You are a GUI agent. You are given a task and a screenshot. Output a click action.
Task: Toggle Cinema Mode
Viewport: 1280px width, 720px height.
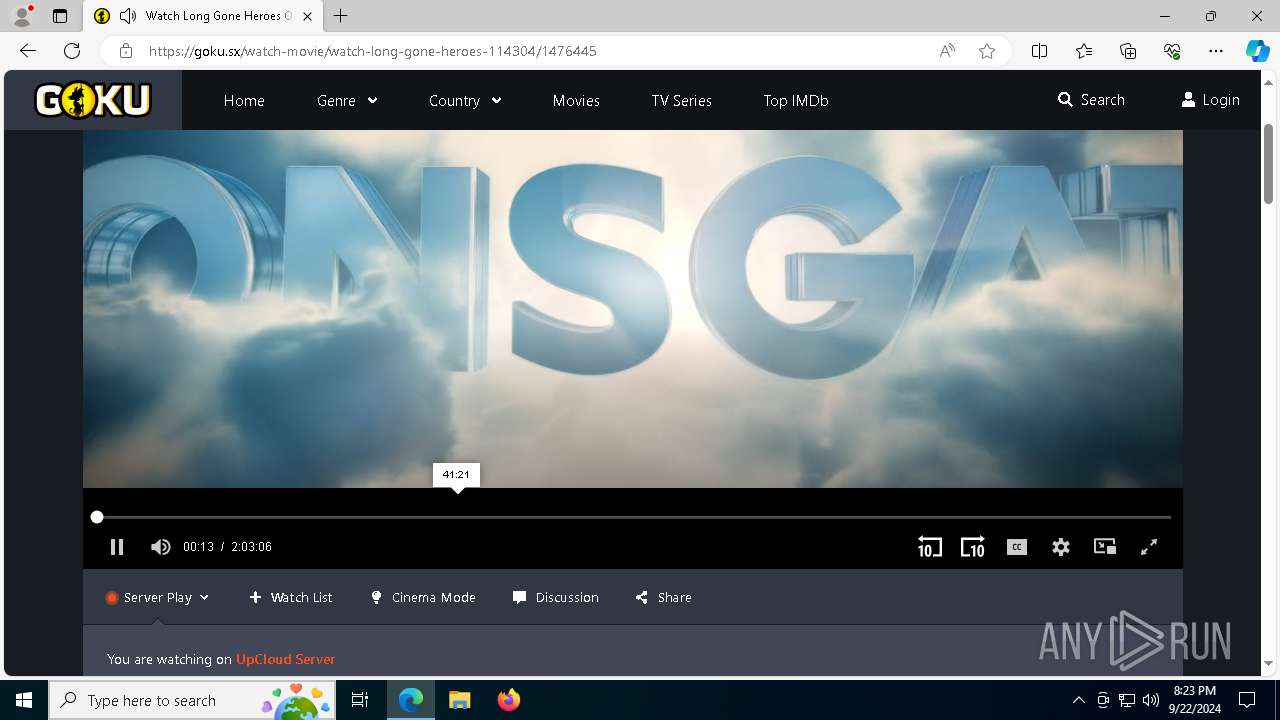[x=423, y=598]
